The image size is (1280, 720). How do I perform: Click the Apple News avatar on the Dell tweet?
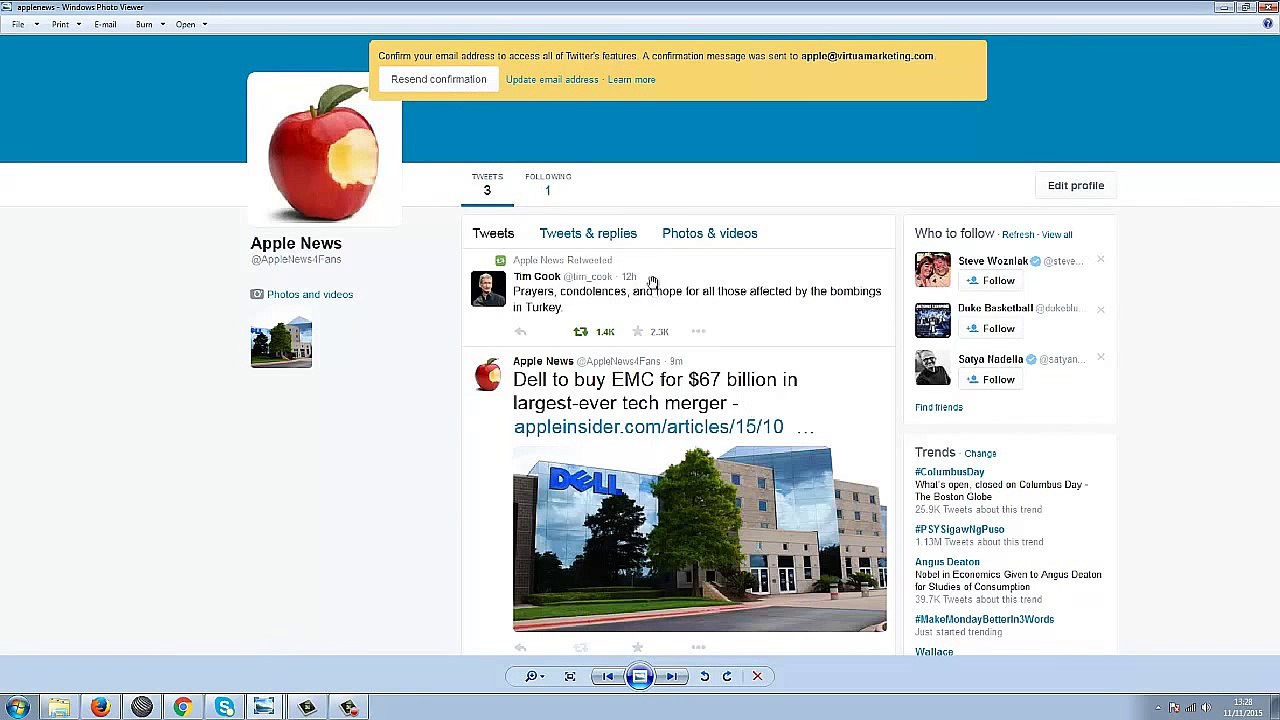pos(488,375)
